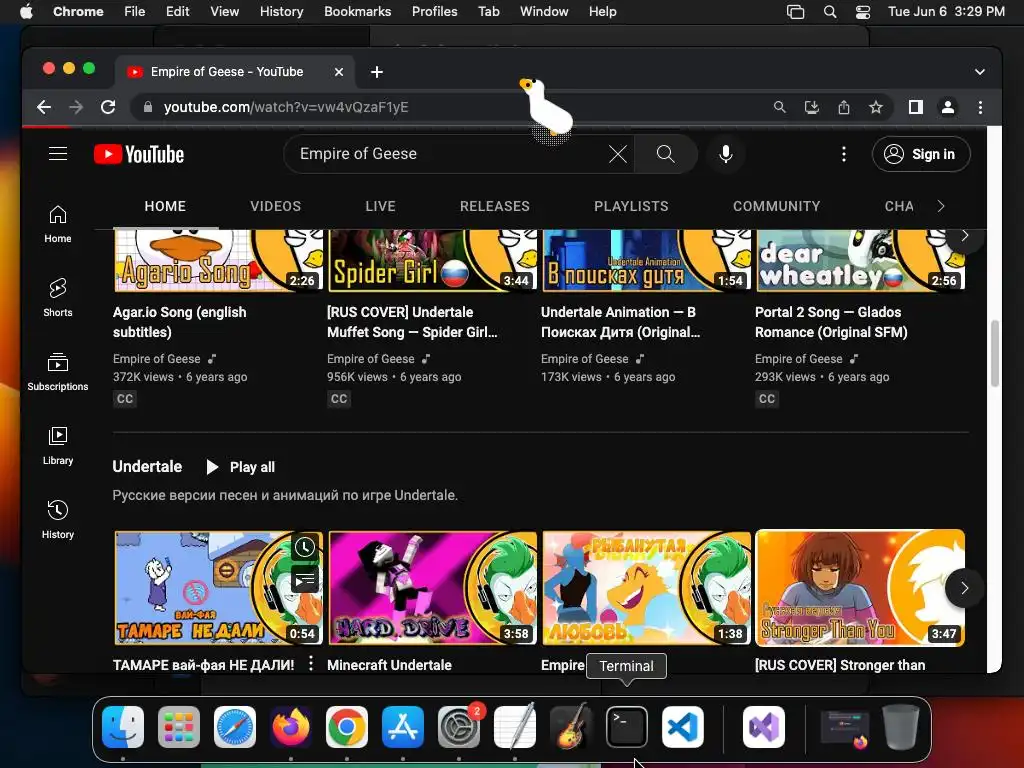Open Library in the sidebar

tap(57, 445)
